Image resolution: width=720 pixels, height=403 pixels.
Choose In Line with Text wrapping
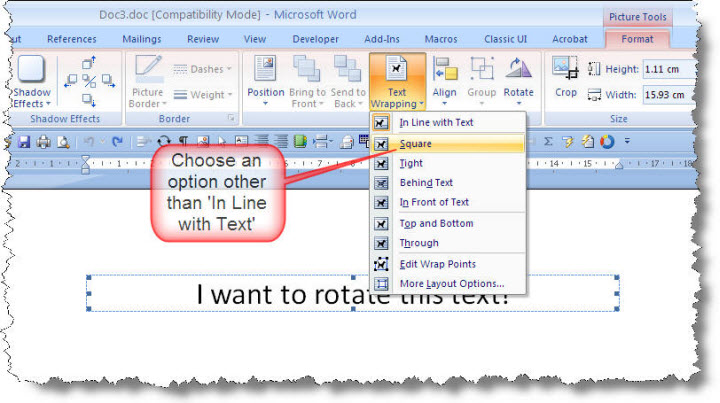click(x=448, y=123)
